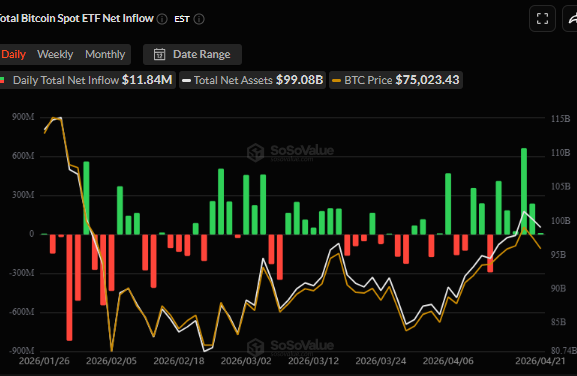Click the 2026/03/02 x-axis date label
This screenshot has width=577, height=376.
coord(246,361)
